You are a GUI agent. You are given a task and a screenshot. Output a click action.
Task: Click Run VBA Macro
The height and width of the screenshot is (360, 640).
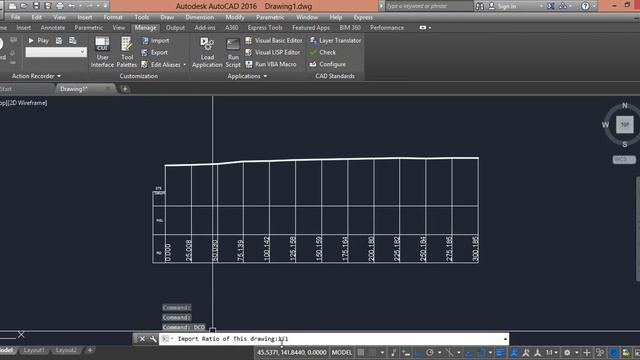[271, 64]
